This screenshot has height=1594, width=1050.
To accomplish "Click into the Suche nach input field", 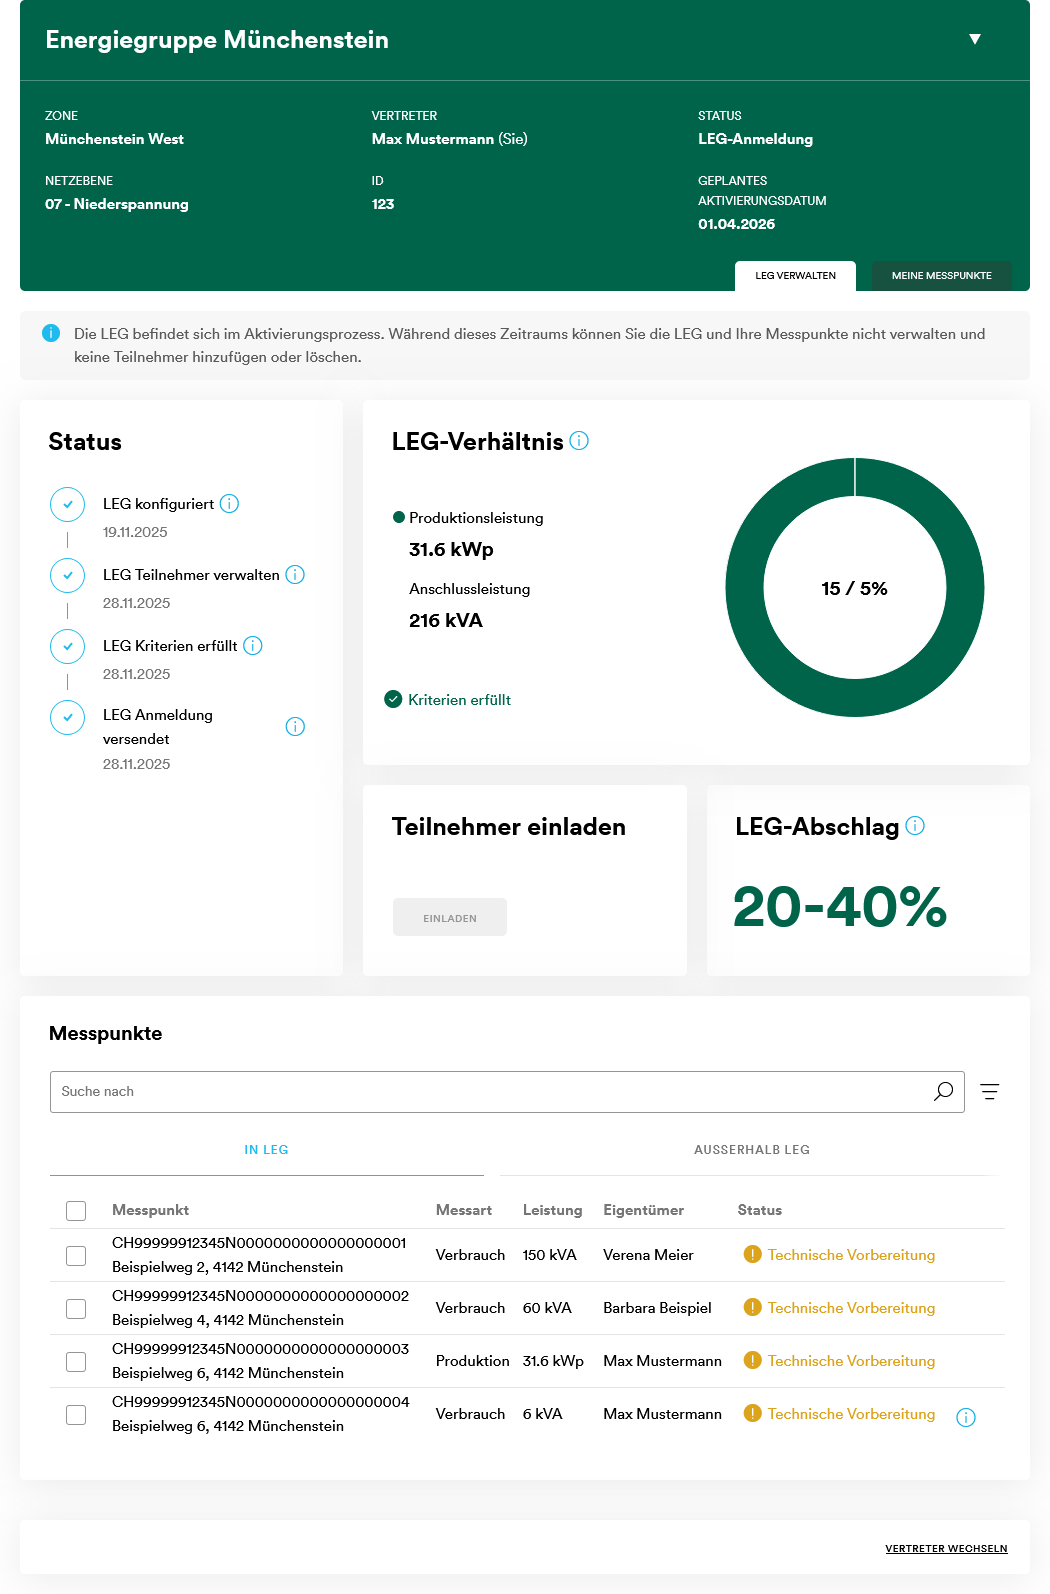I will [490, 1092].
